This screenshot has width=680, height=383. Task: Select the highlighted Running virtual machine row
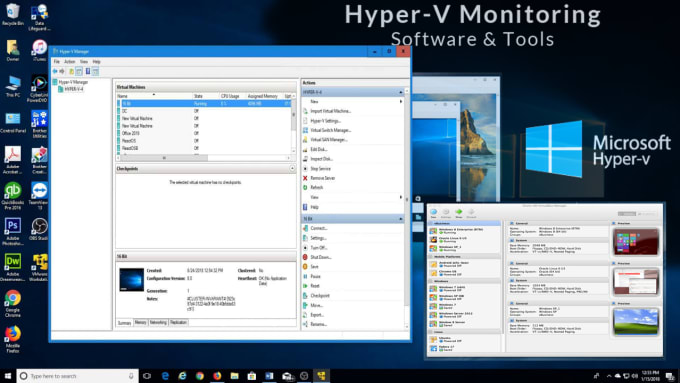pos(204,104)
